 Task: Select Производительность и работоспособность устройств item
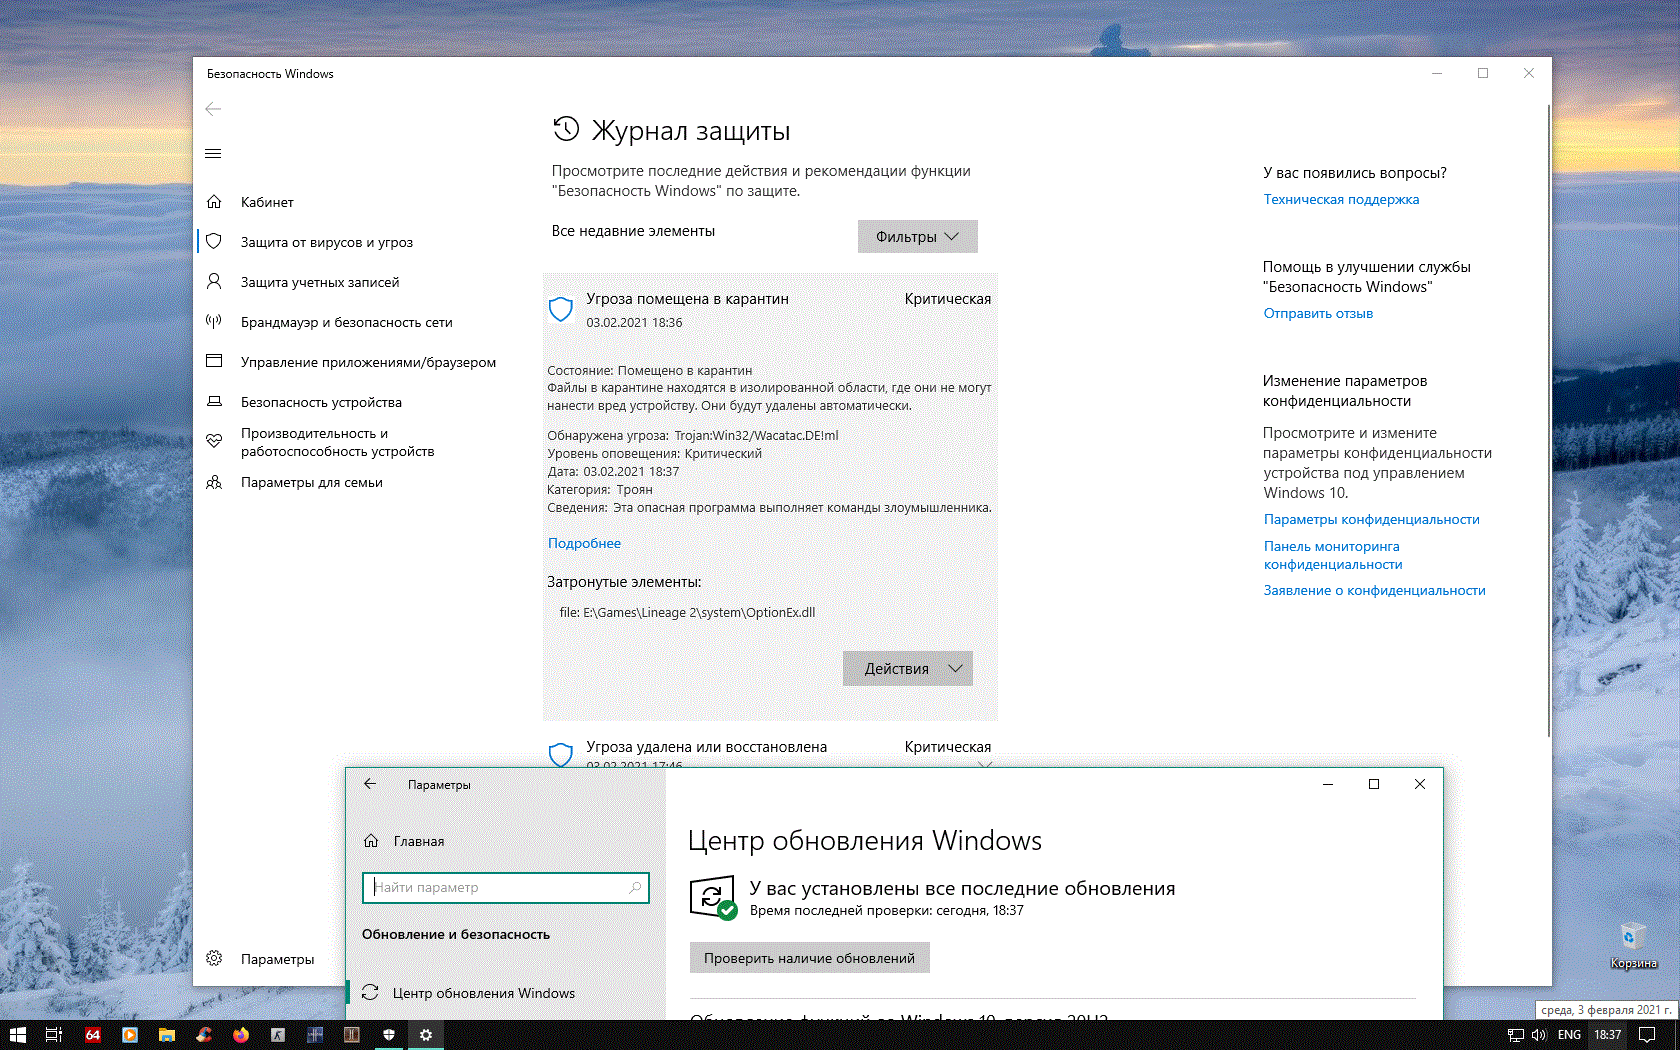(337, 442)
